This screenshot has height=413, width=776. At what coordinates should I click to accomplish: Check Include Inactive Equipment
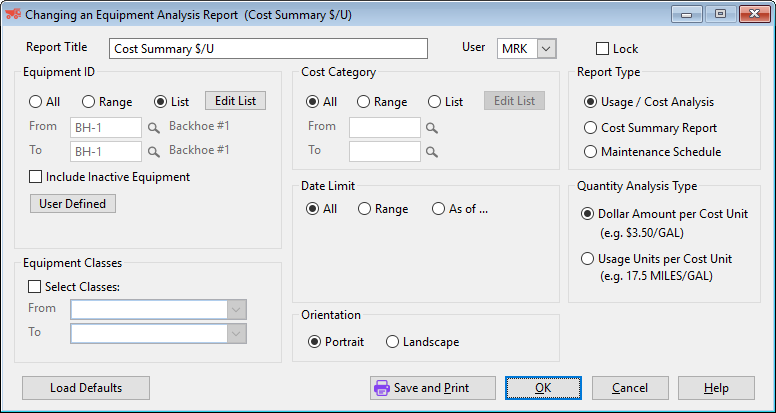[x=37, y=177]
